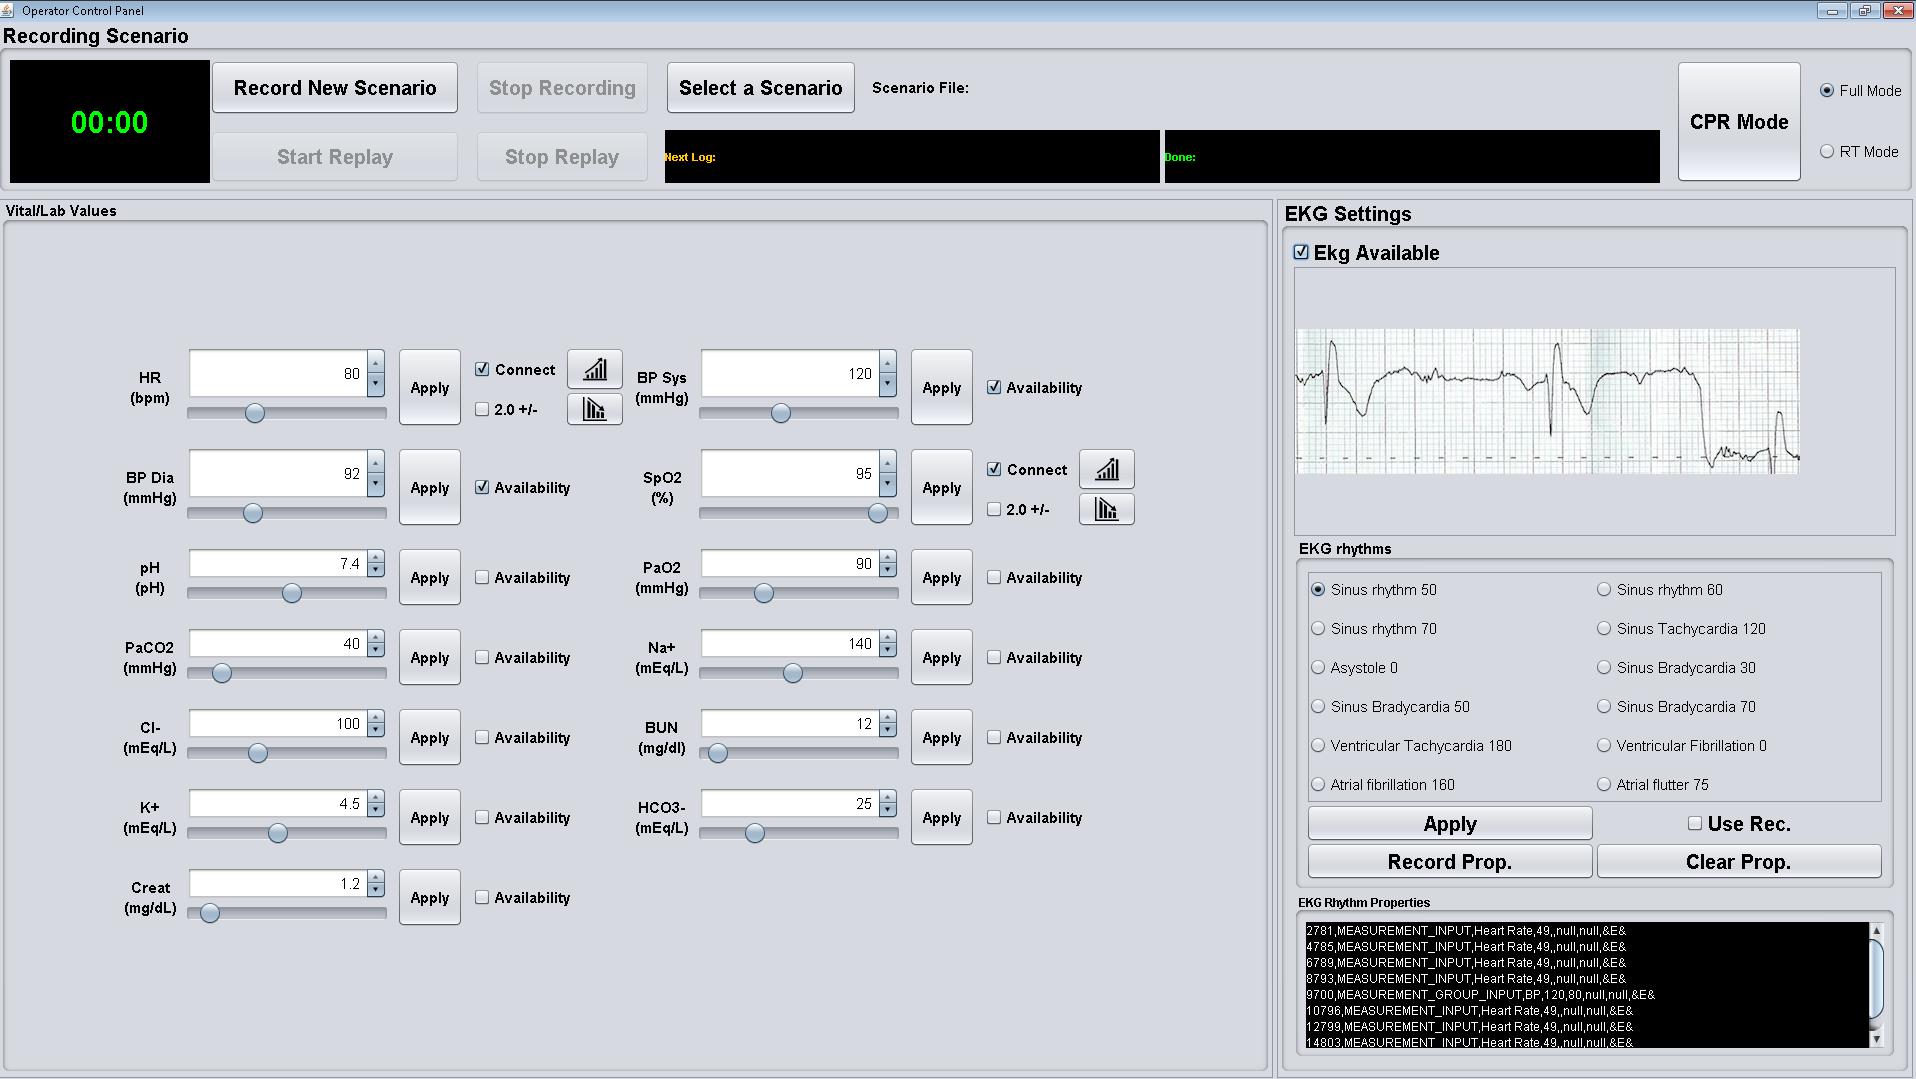Click Clear Prop. button

1739,862
